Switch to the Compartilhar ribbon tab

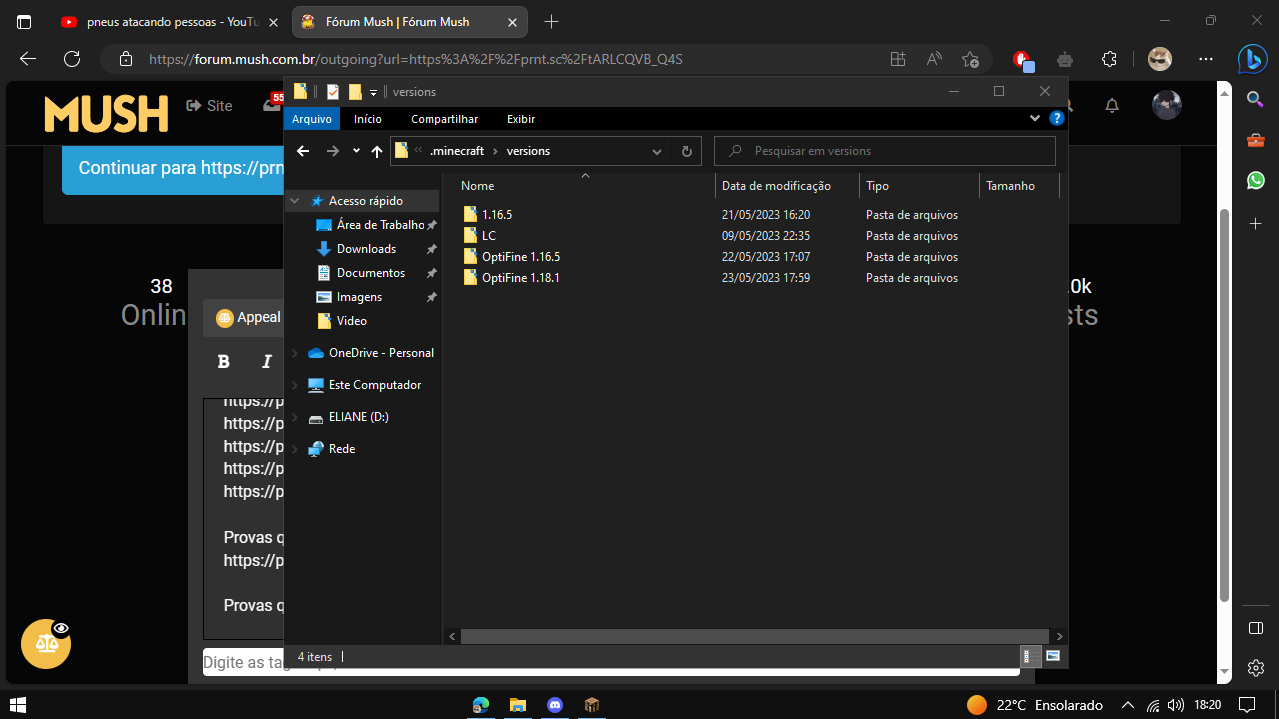(444, 119)
